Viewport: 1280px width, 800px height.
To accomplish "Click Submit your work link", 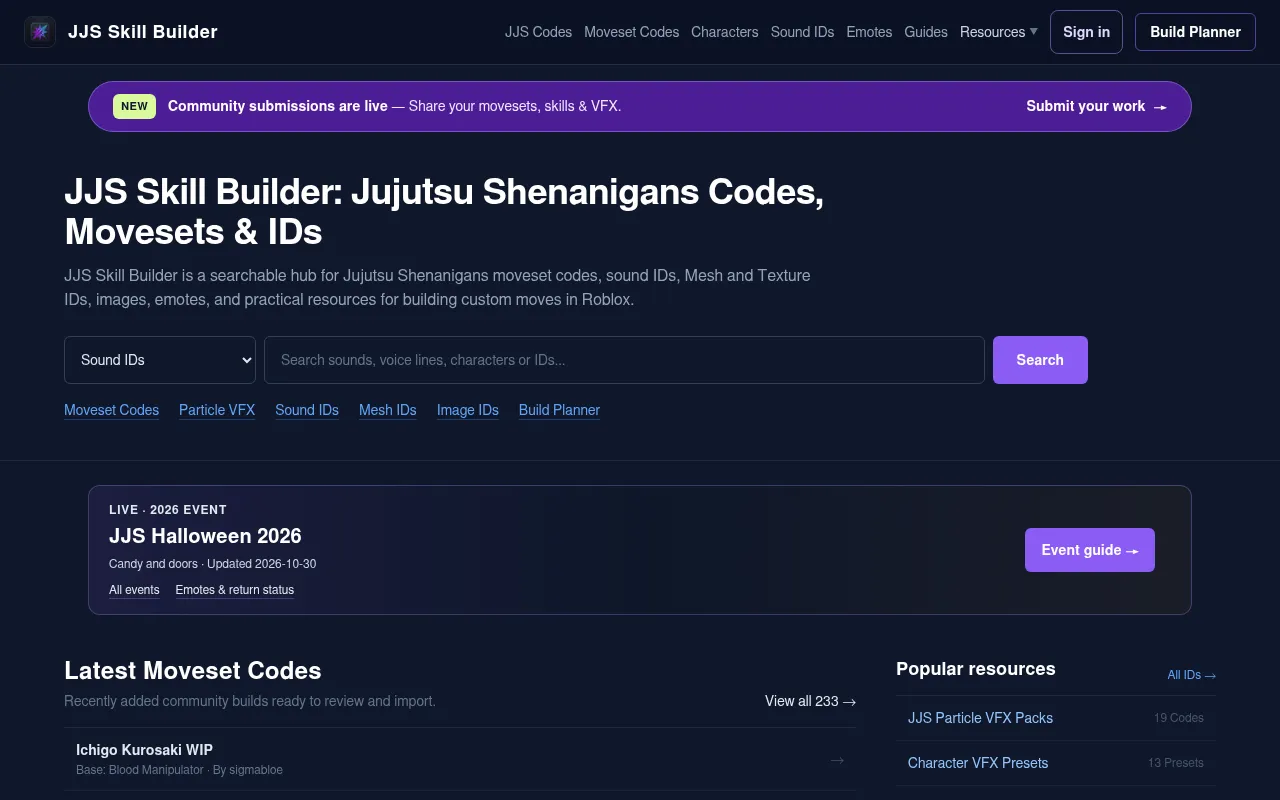I will (1096, 106).
